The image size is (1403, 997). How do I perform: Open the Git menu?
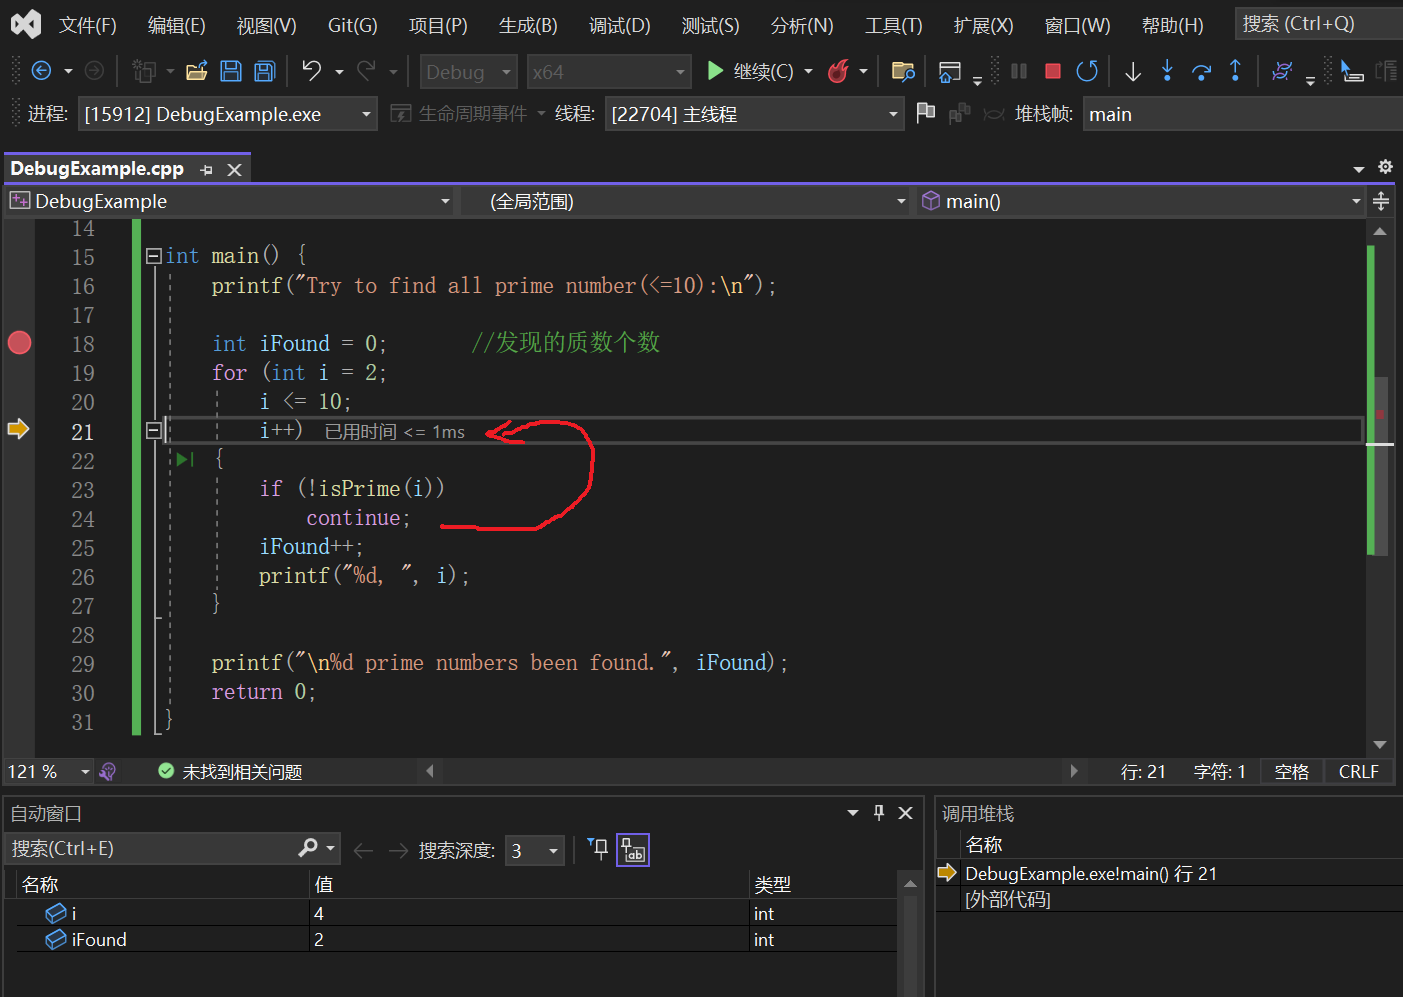352,25
